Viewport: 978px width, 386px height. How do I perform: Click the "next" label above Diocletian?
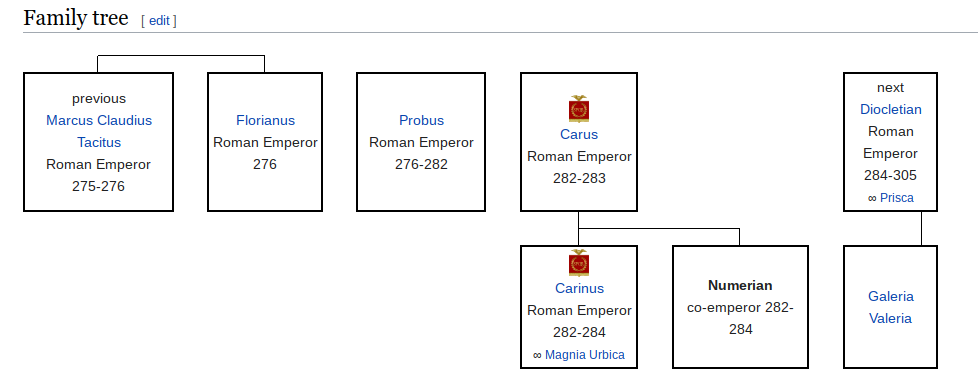[x=890, y=88]
